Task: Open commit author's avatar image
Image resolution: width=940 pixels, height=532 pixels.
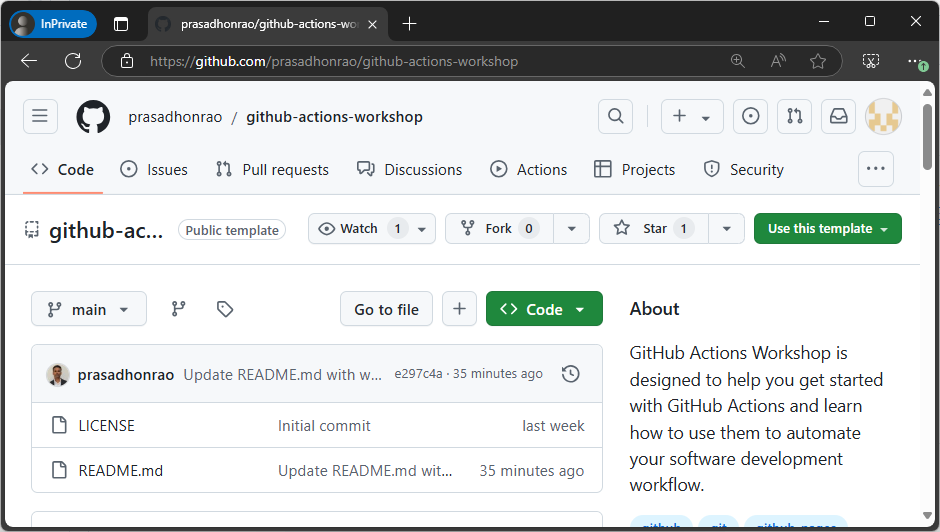Action: click(58, 375)
